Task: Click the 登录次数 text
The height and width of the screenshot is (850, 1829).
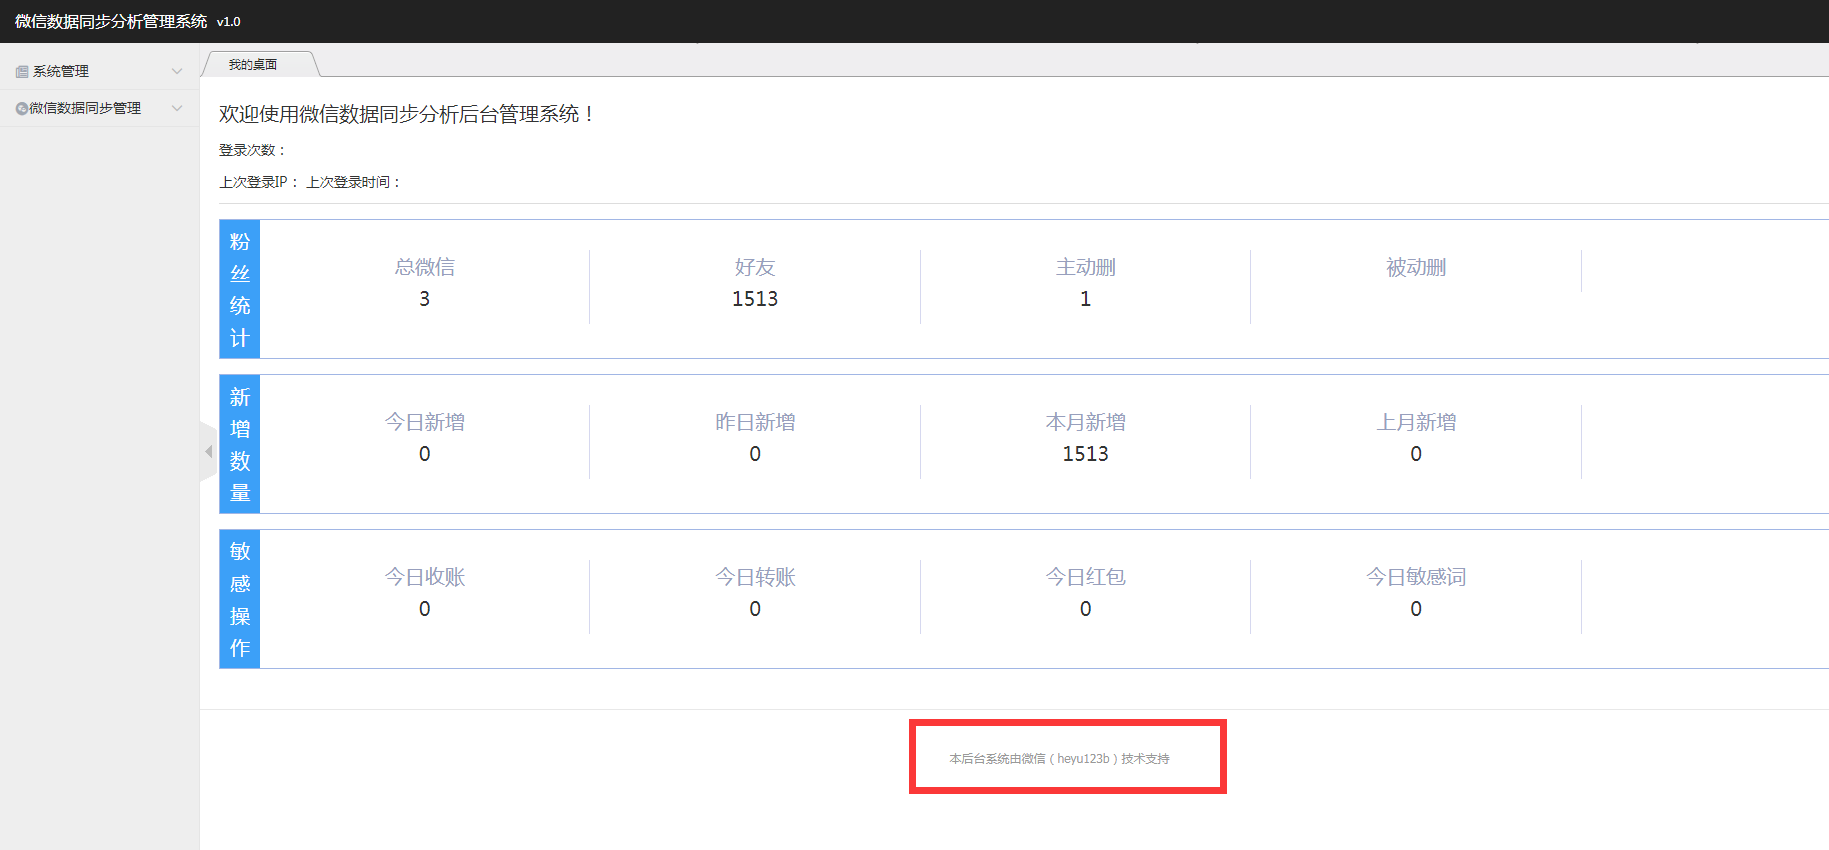Action: pos(253,150)
